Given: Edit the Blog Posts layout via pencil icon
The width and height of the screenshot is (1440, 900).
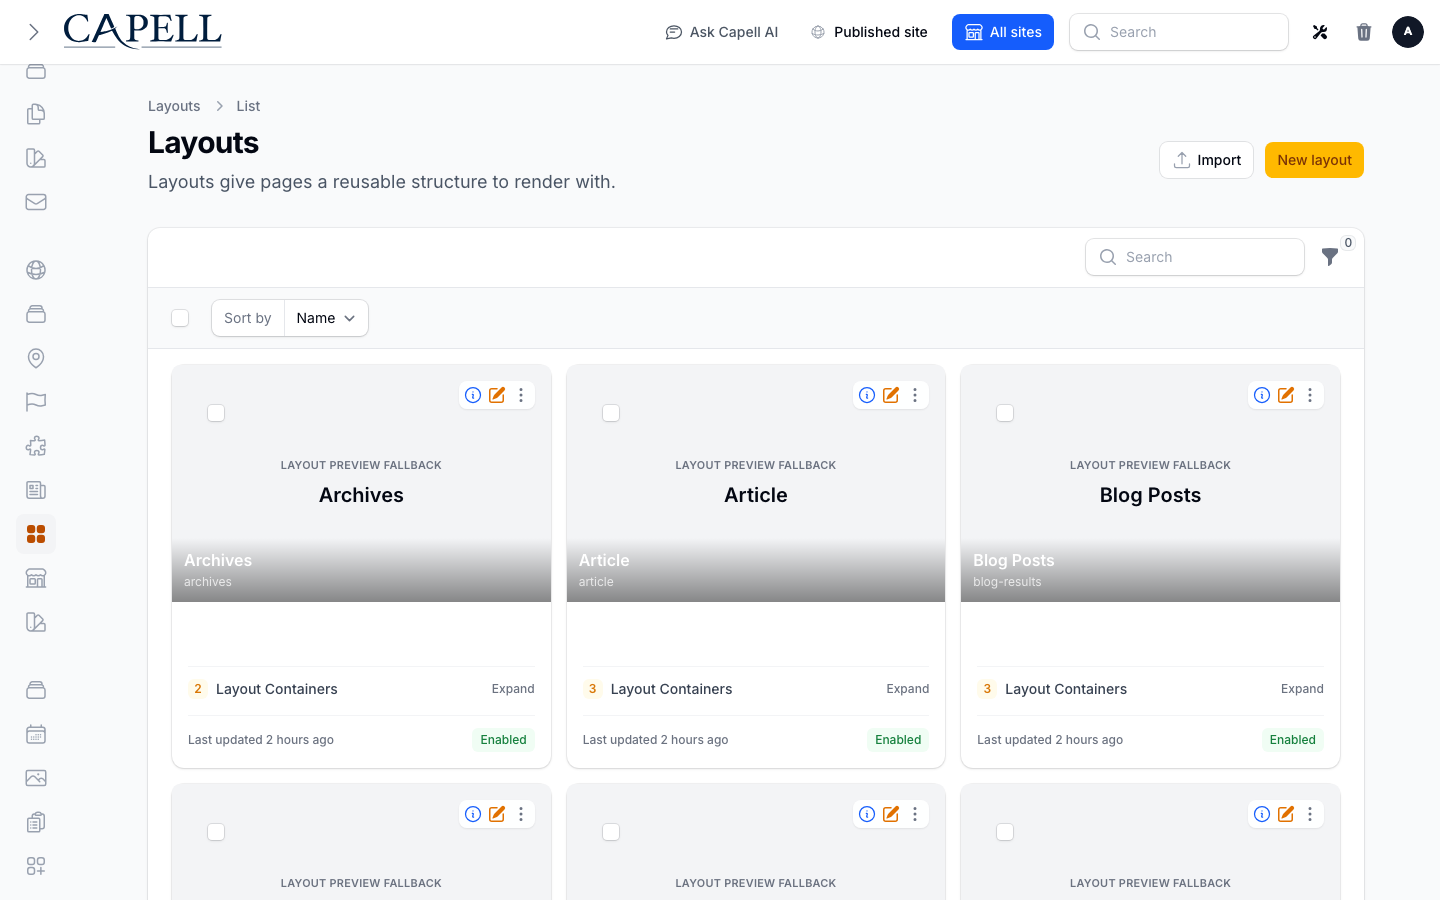Looking at the screenshot, I should coord(1286,395).
